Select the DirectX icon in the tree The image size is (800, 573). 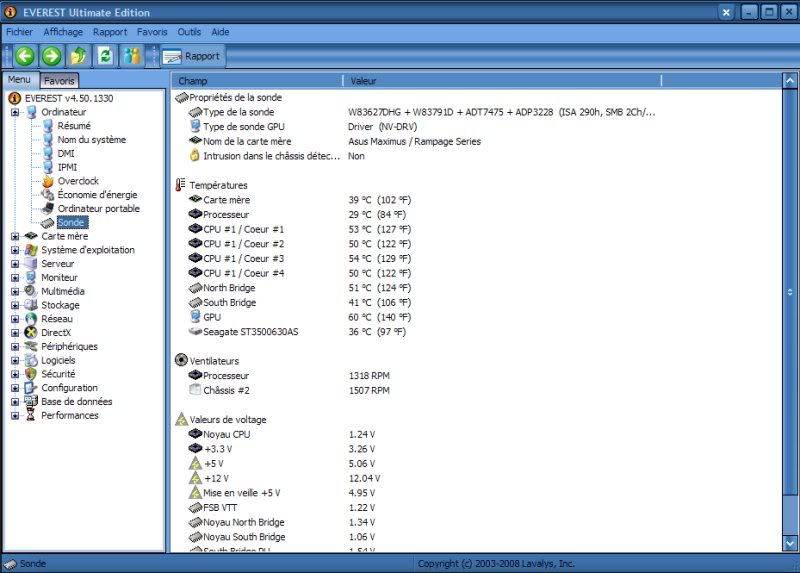[31, 332]
